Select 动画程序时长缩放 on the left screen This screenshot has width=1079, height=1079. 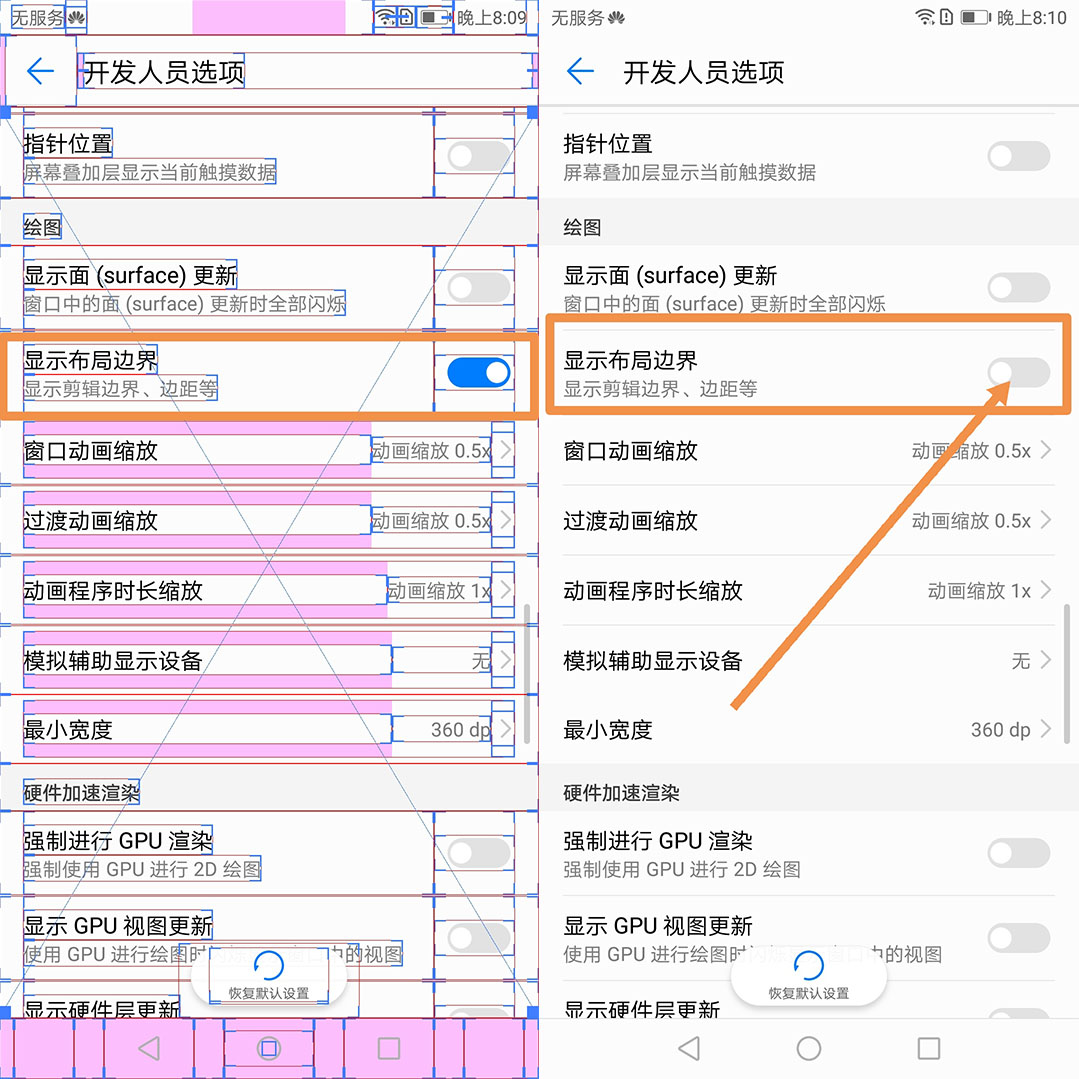[x=113, y=590]
